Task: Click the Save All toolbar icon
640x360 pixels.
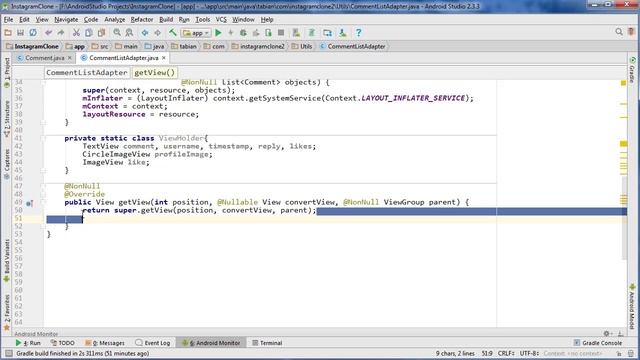Action: [x=20, y=33]
